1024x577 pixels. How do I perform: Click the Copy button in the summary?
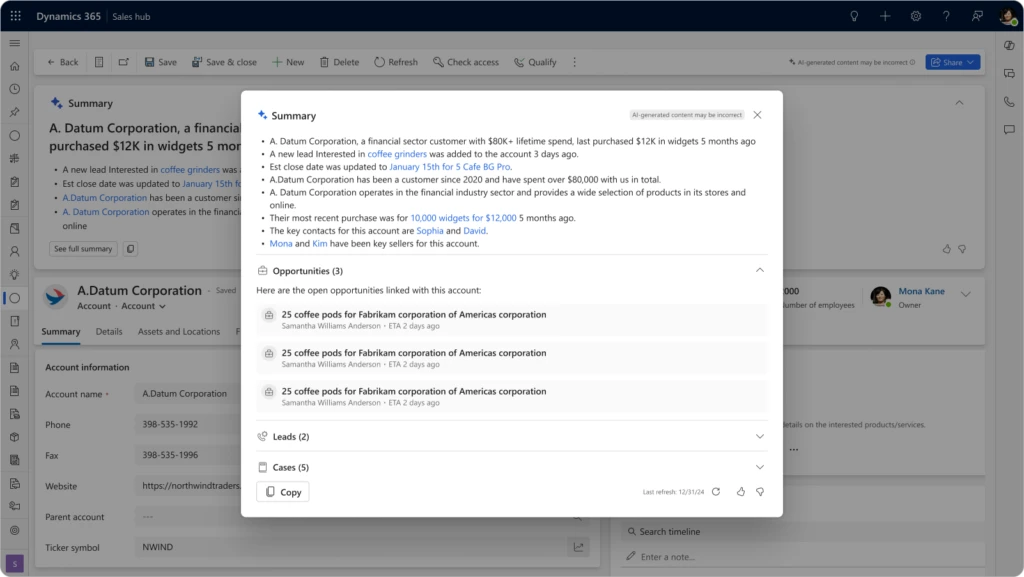(x=282, y=492)
